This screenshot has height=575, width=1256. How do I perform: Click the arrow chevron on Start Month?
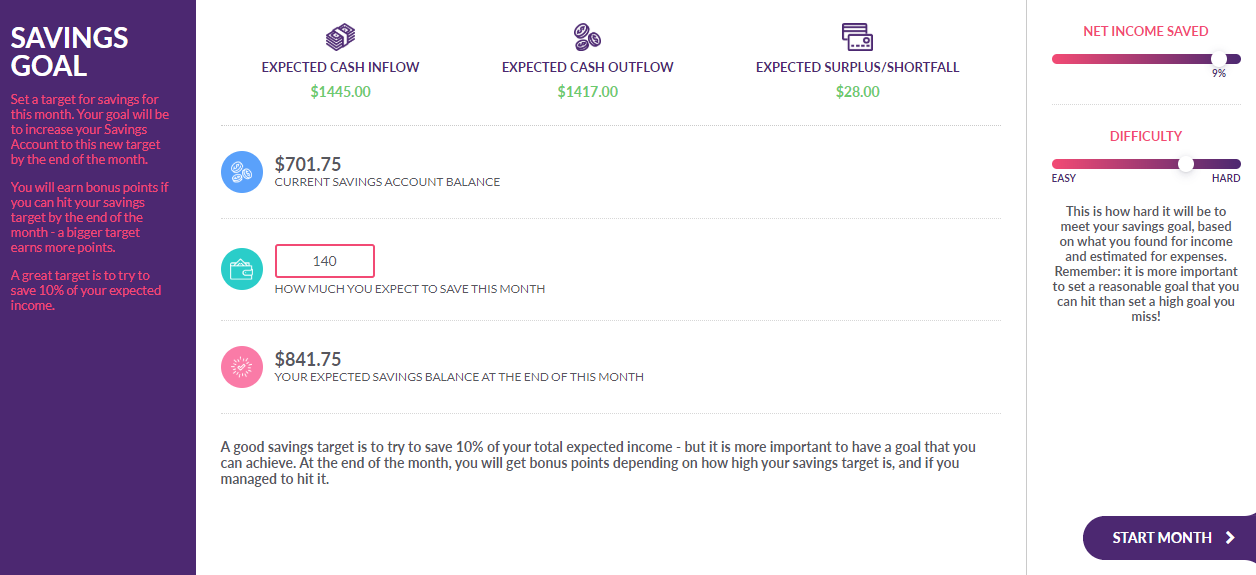1231,538
